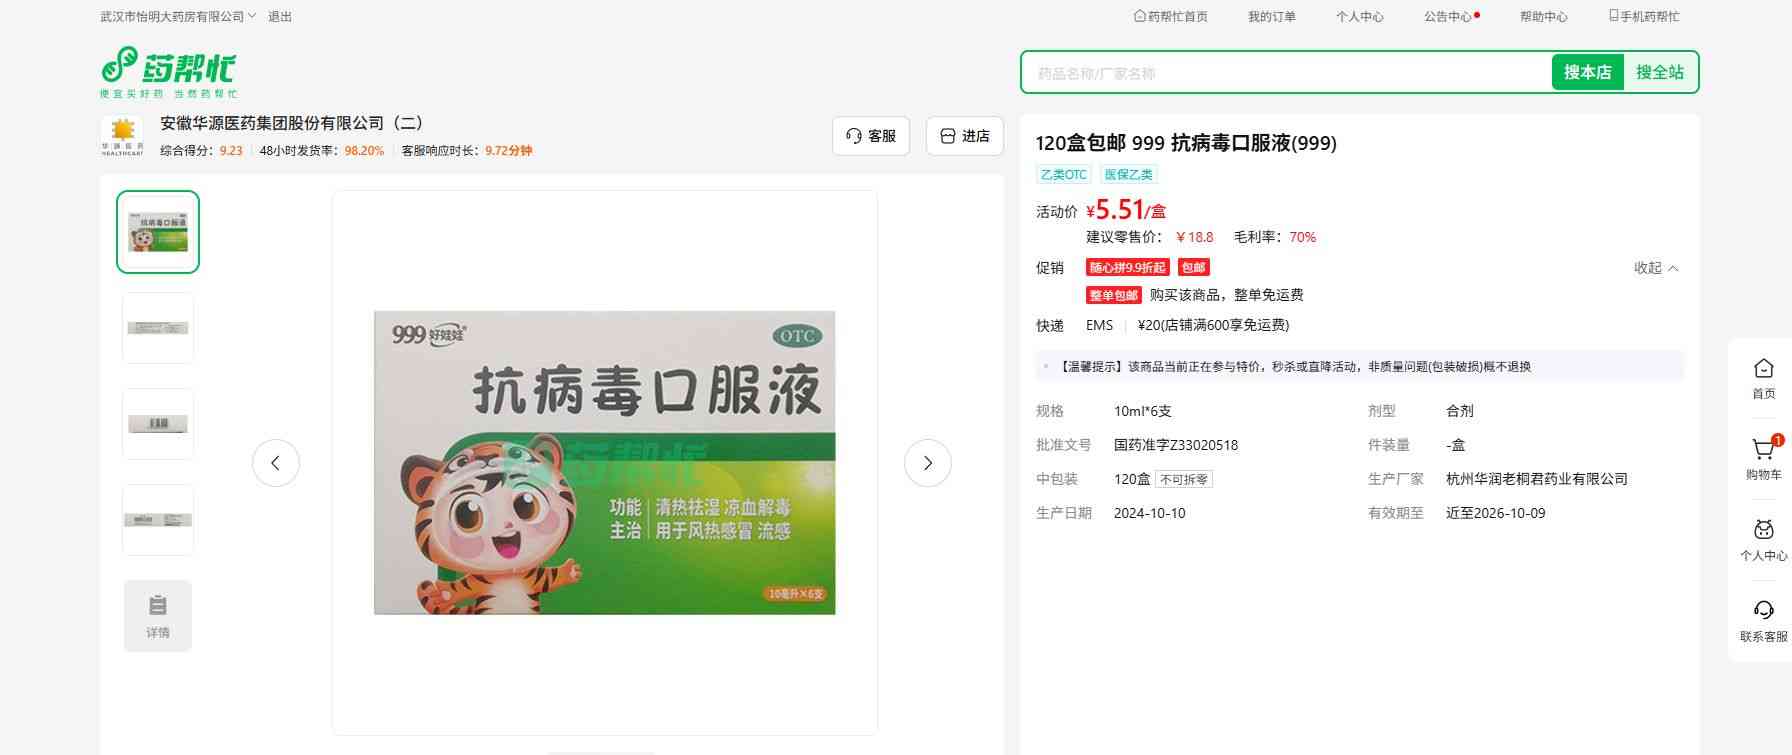
Task: Click the 药帮忙 logo
Action: click(168, 71)
